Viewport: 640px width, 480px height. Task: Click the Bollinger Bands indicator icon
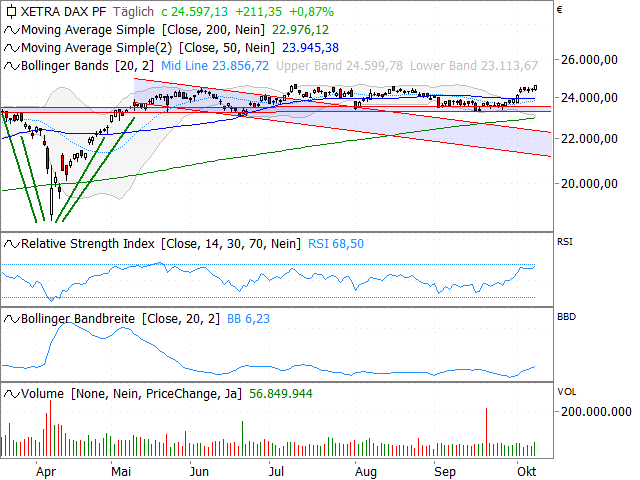tap(11, 65)
